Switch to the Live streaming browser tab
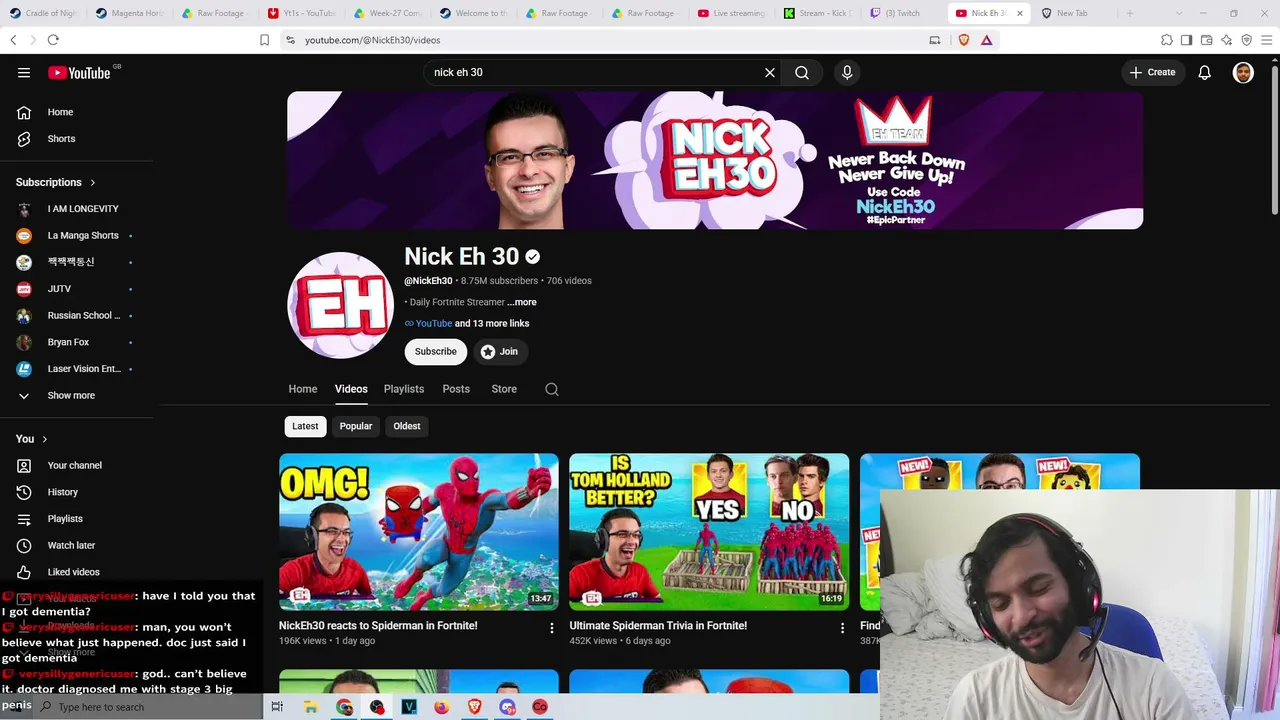The width and height of the screenshot is (1280, 720). (733, 13)
